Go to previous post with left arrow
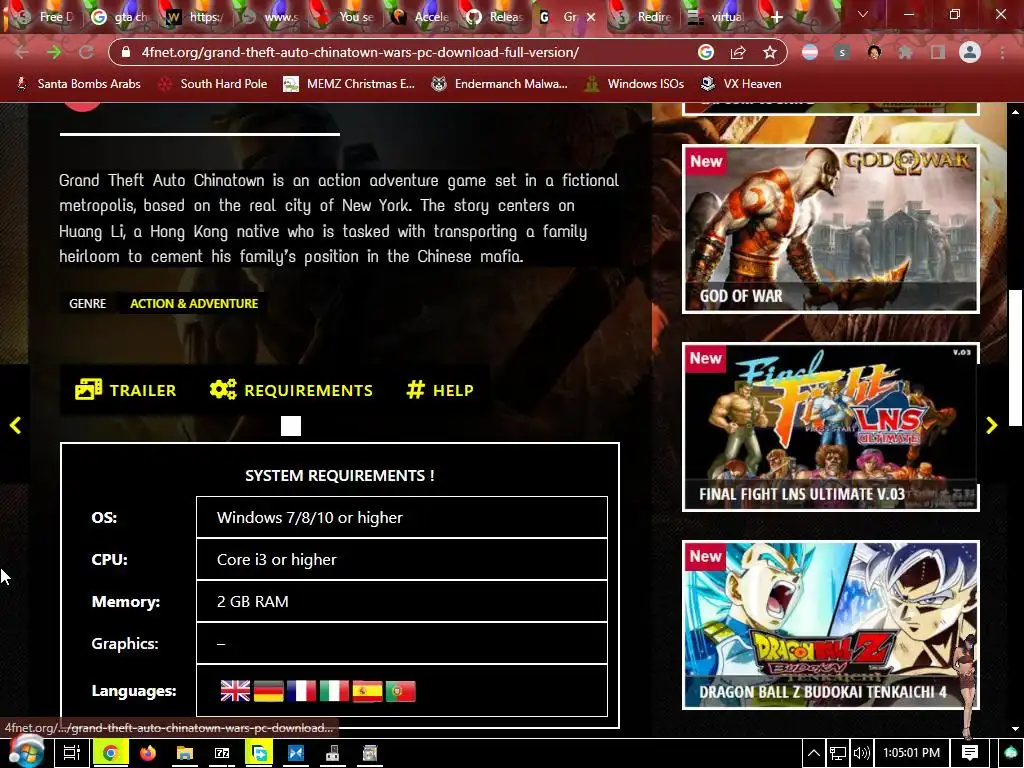 [15, 425]
